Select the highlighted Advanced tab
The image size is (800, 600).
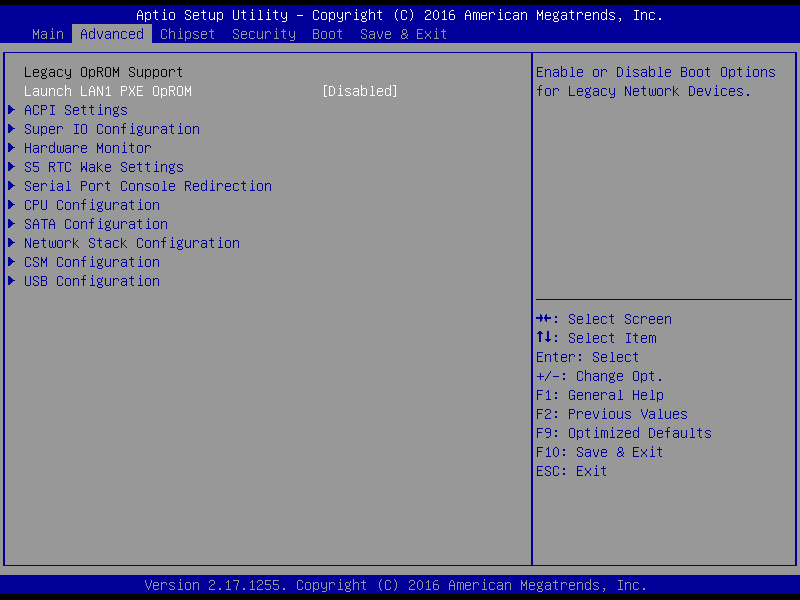112,34
